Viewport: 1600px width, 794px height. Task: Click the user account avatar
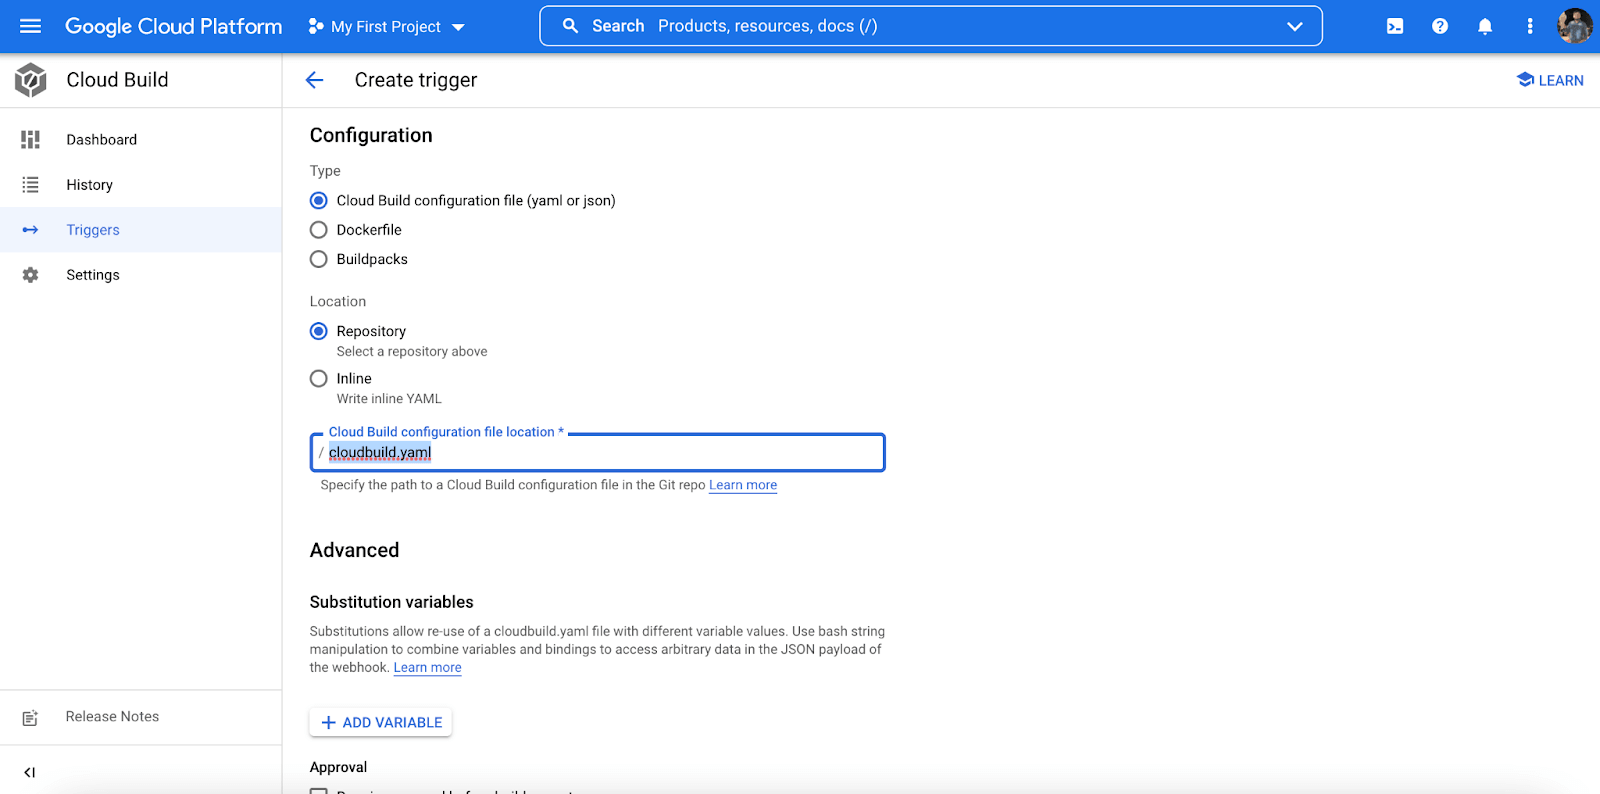(1574, 26)
